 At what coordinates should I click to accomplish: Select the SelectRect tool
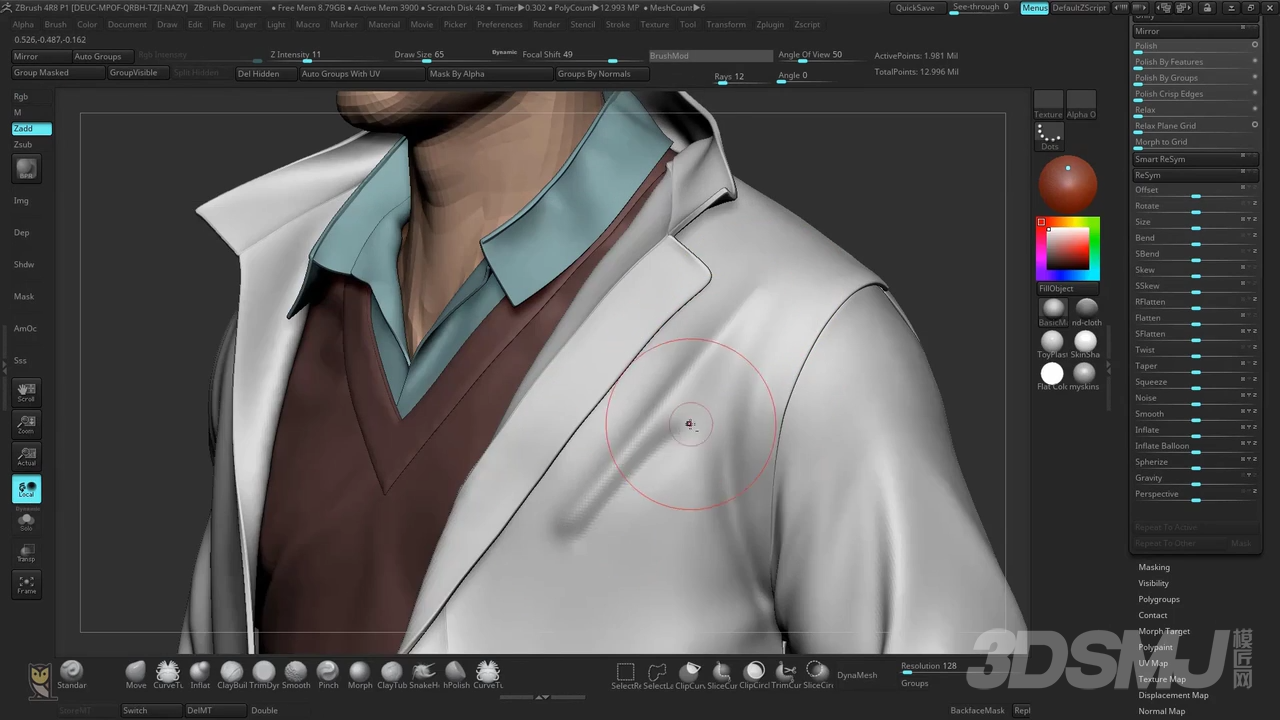coord(626,675)
